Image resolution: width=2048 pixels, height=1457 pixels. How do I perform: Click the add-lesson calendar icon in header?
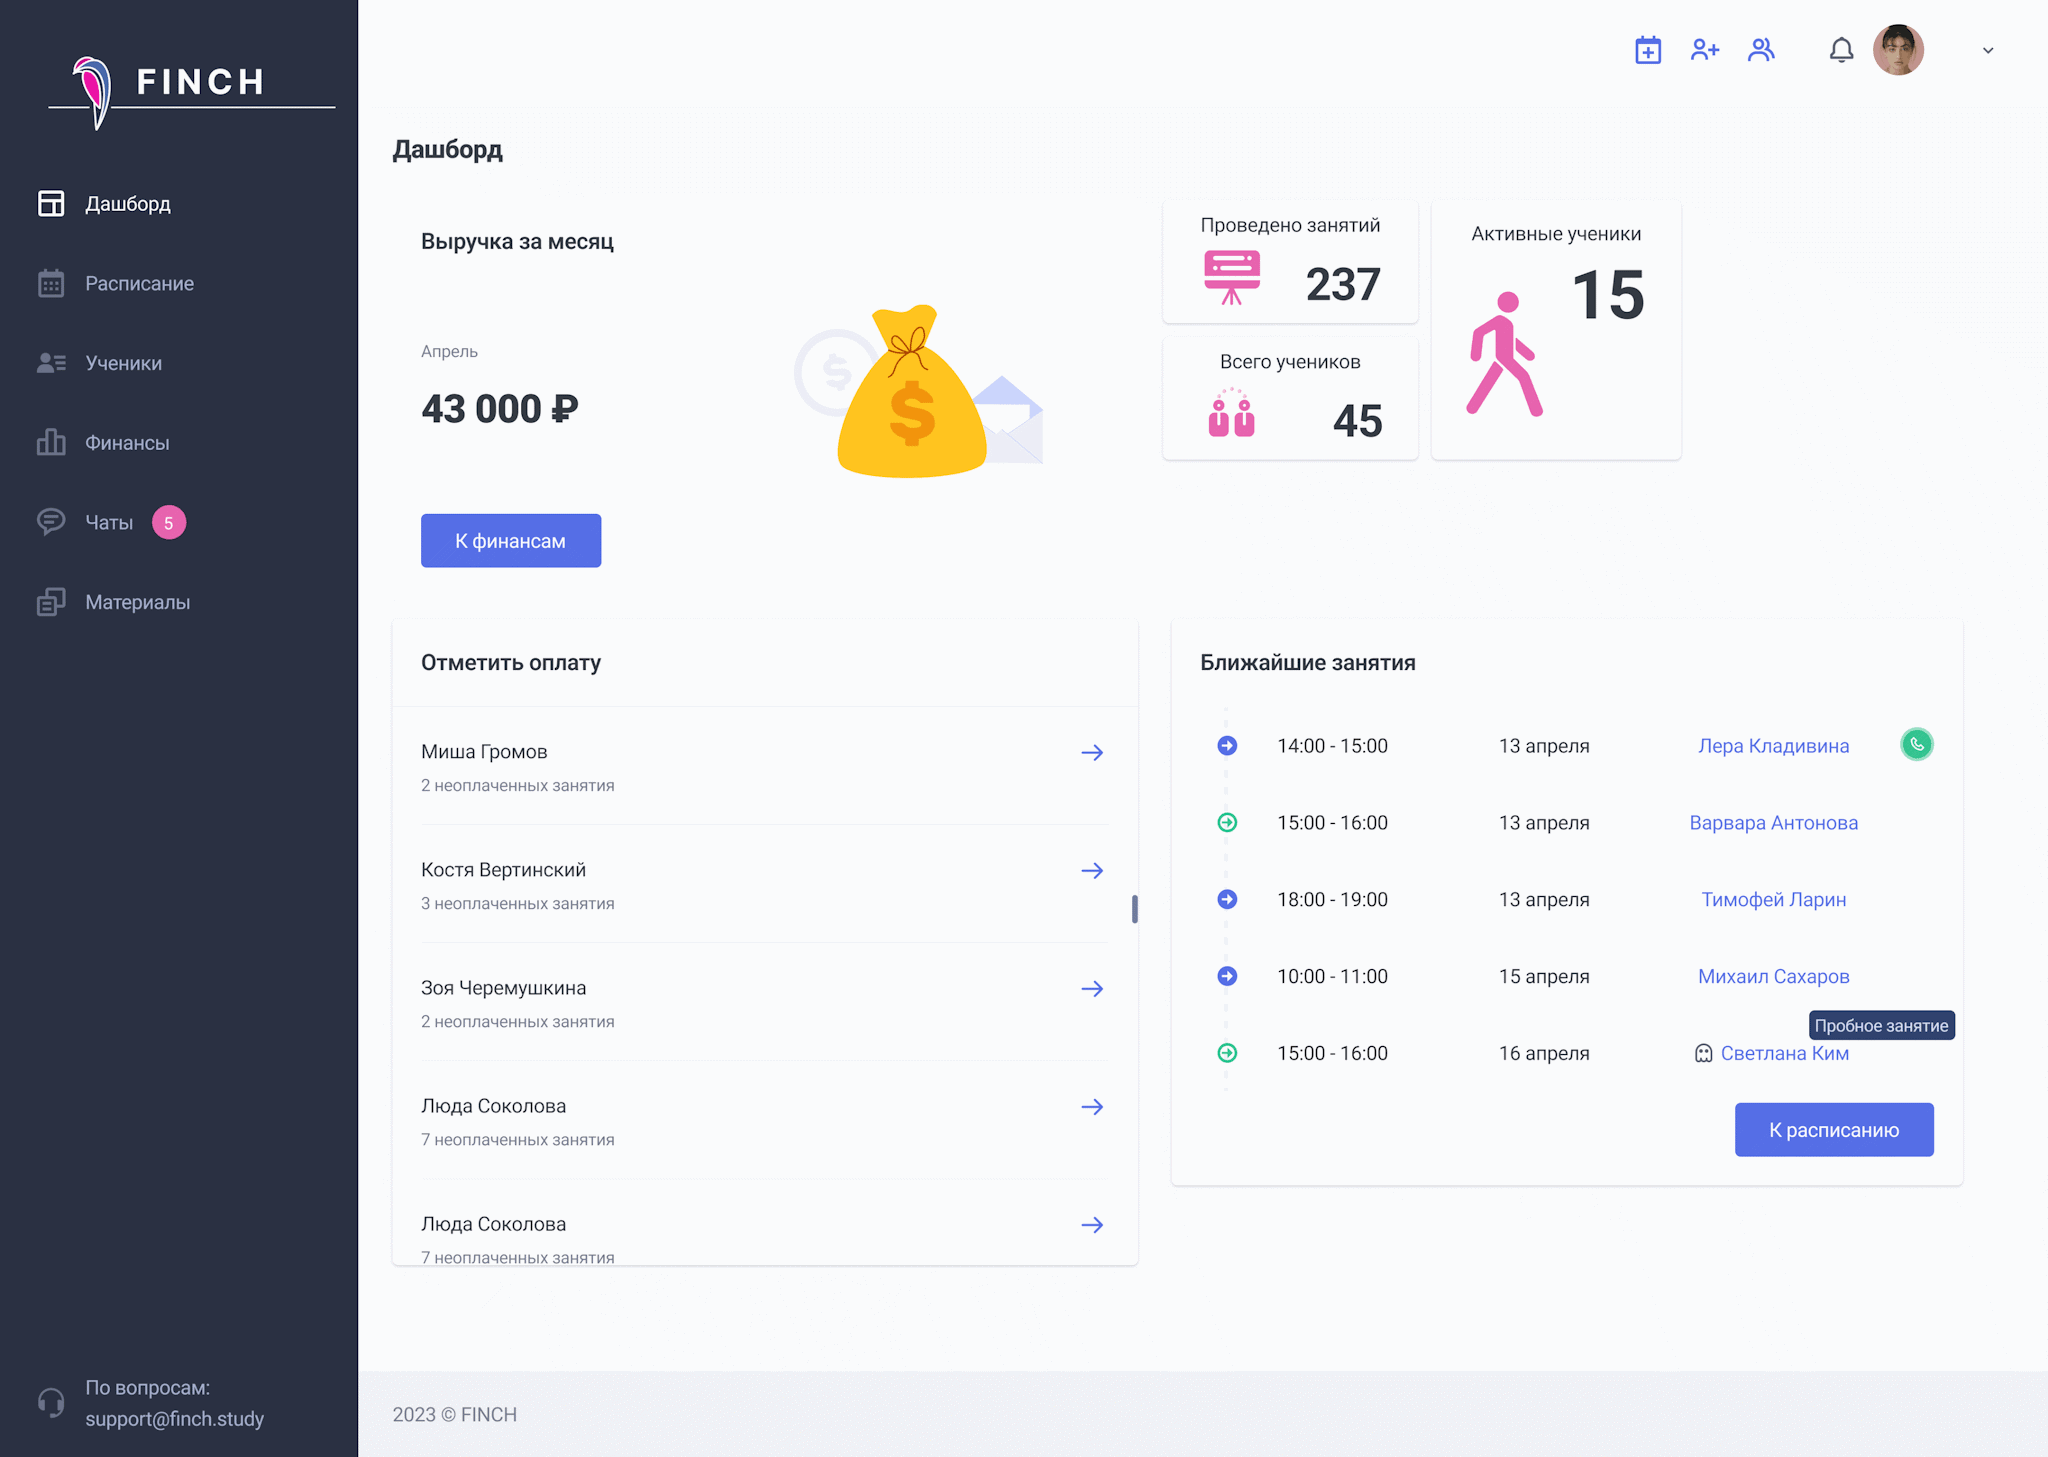(1648, 50)
